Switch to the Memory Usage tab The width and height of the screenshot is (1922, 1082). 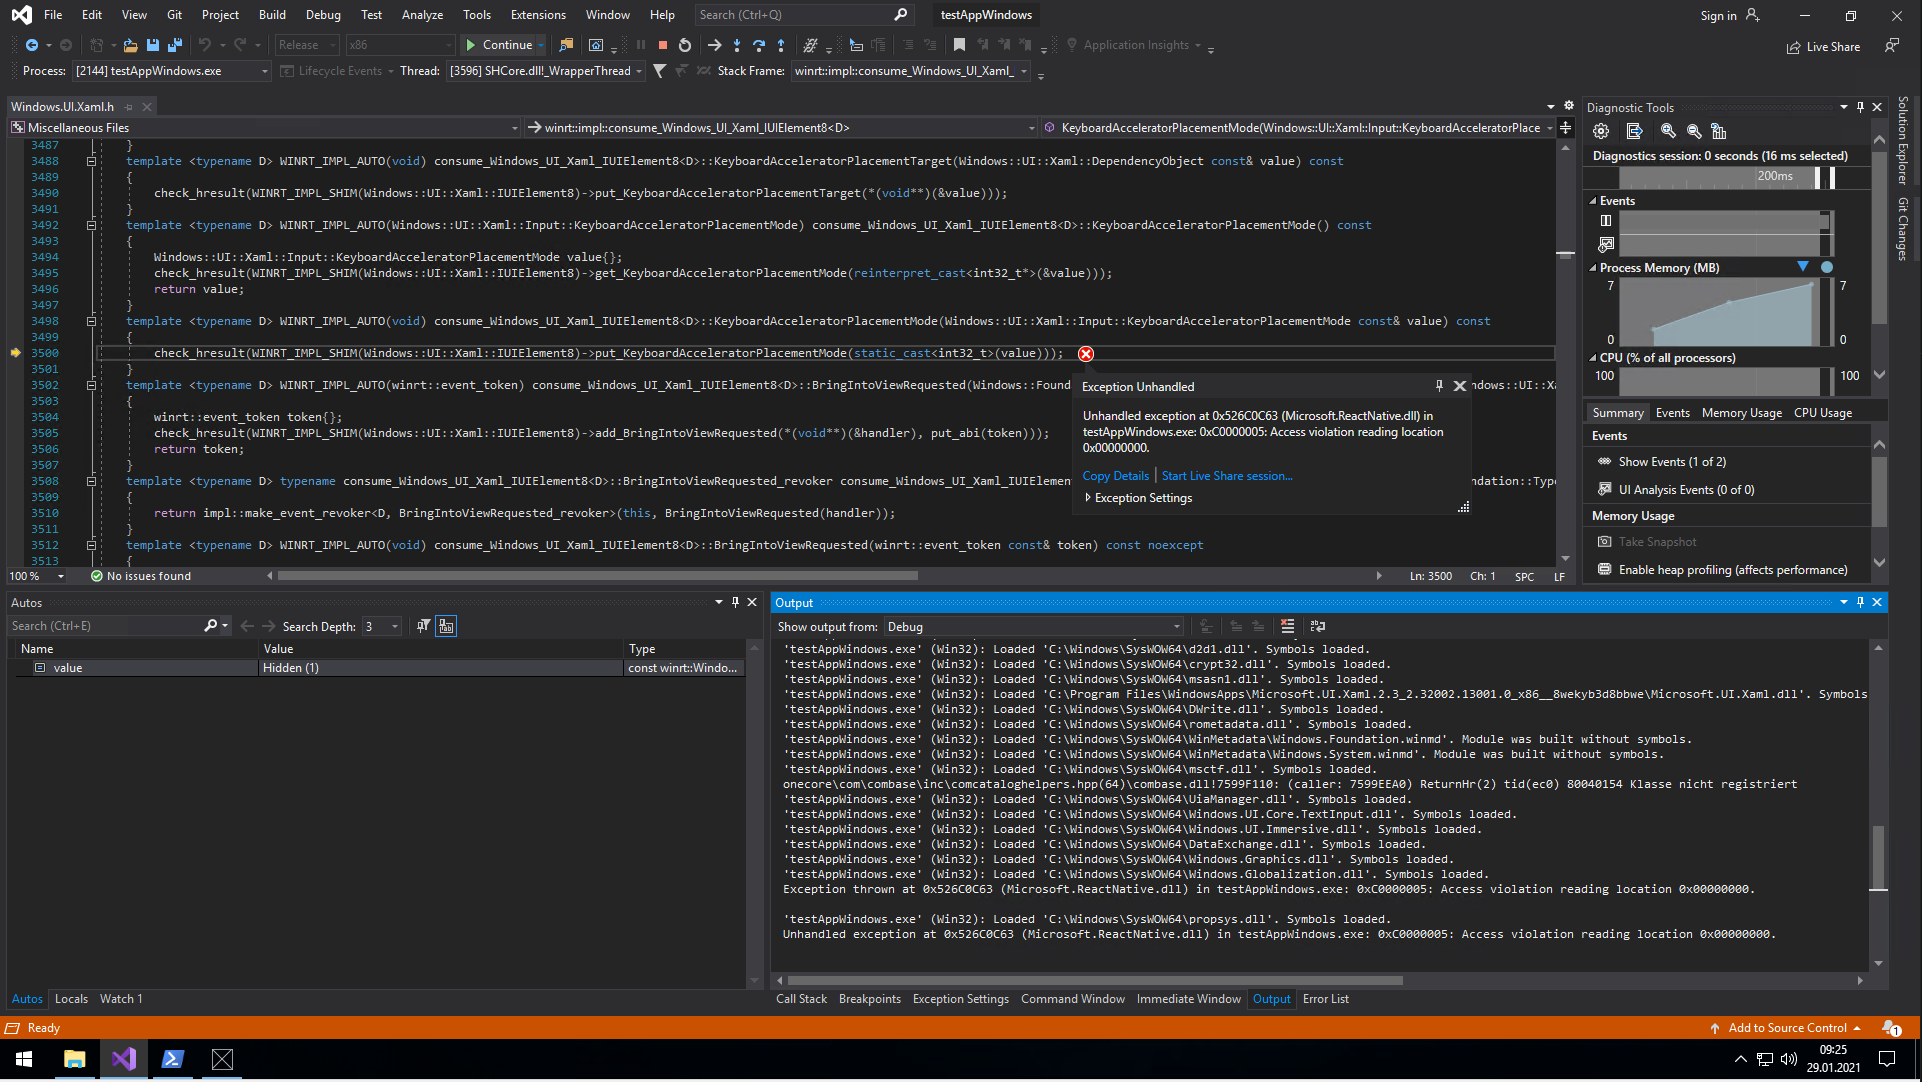click(x=1741, y=412)
